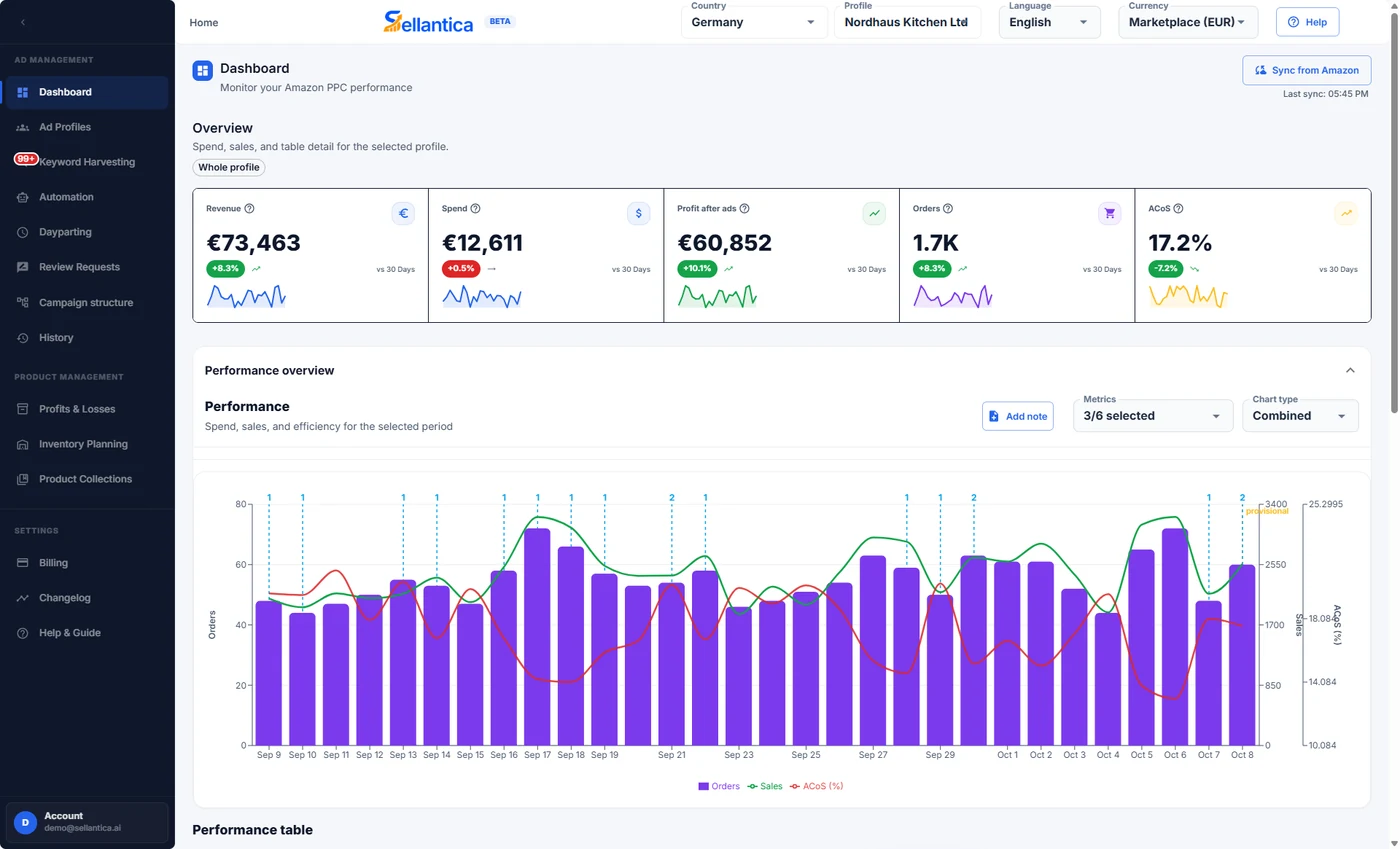This screenshot has width=1400, height=849.
Task: Click the Automation robot icon
Action: click(x=23, y=197)
